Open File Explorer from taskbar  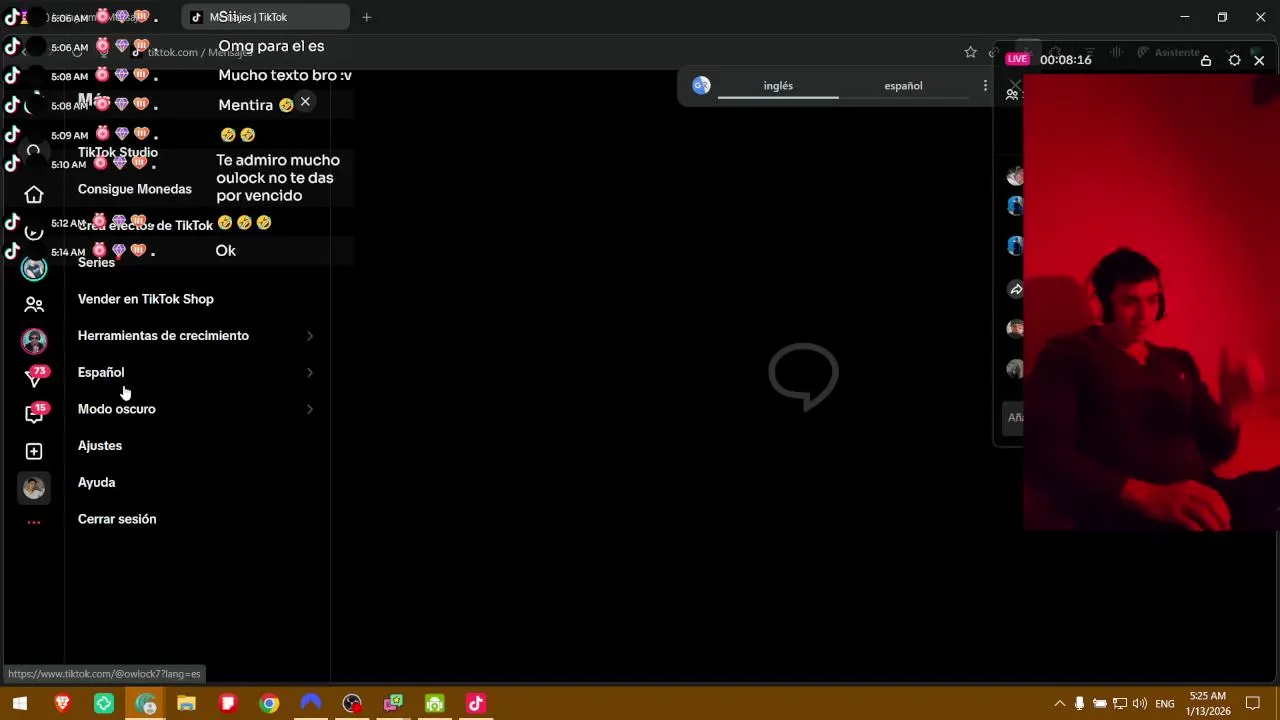tap(186, 704)
